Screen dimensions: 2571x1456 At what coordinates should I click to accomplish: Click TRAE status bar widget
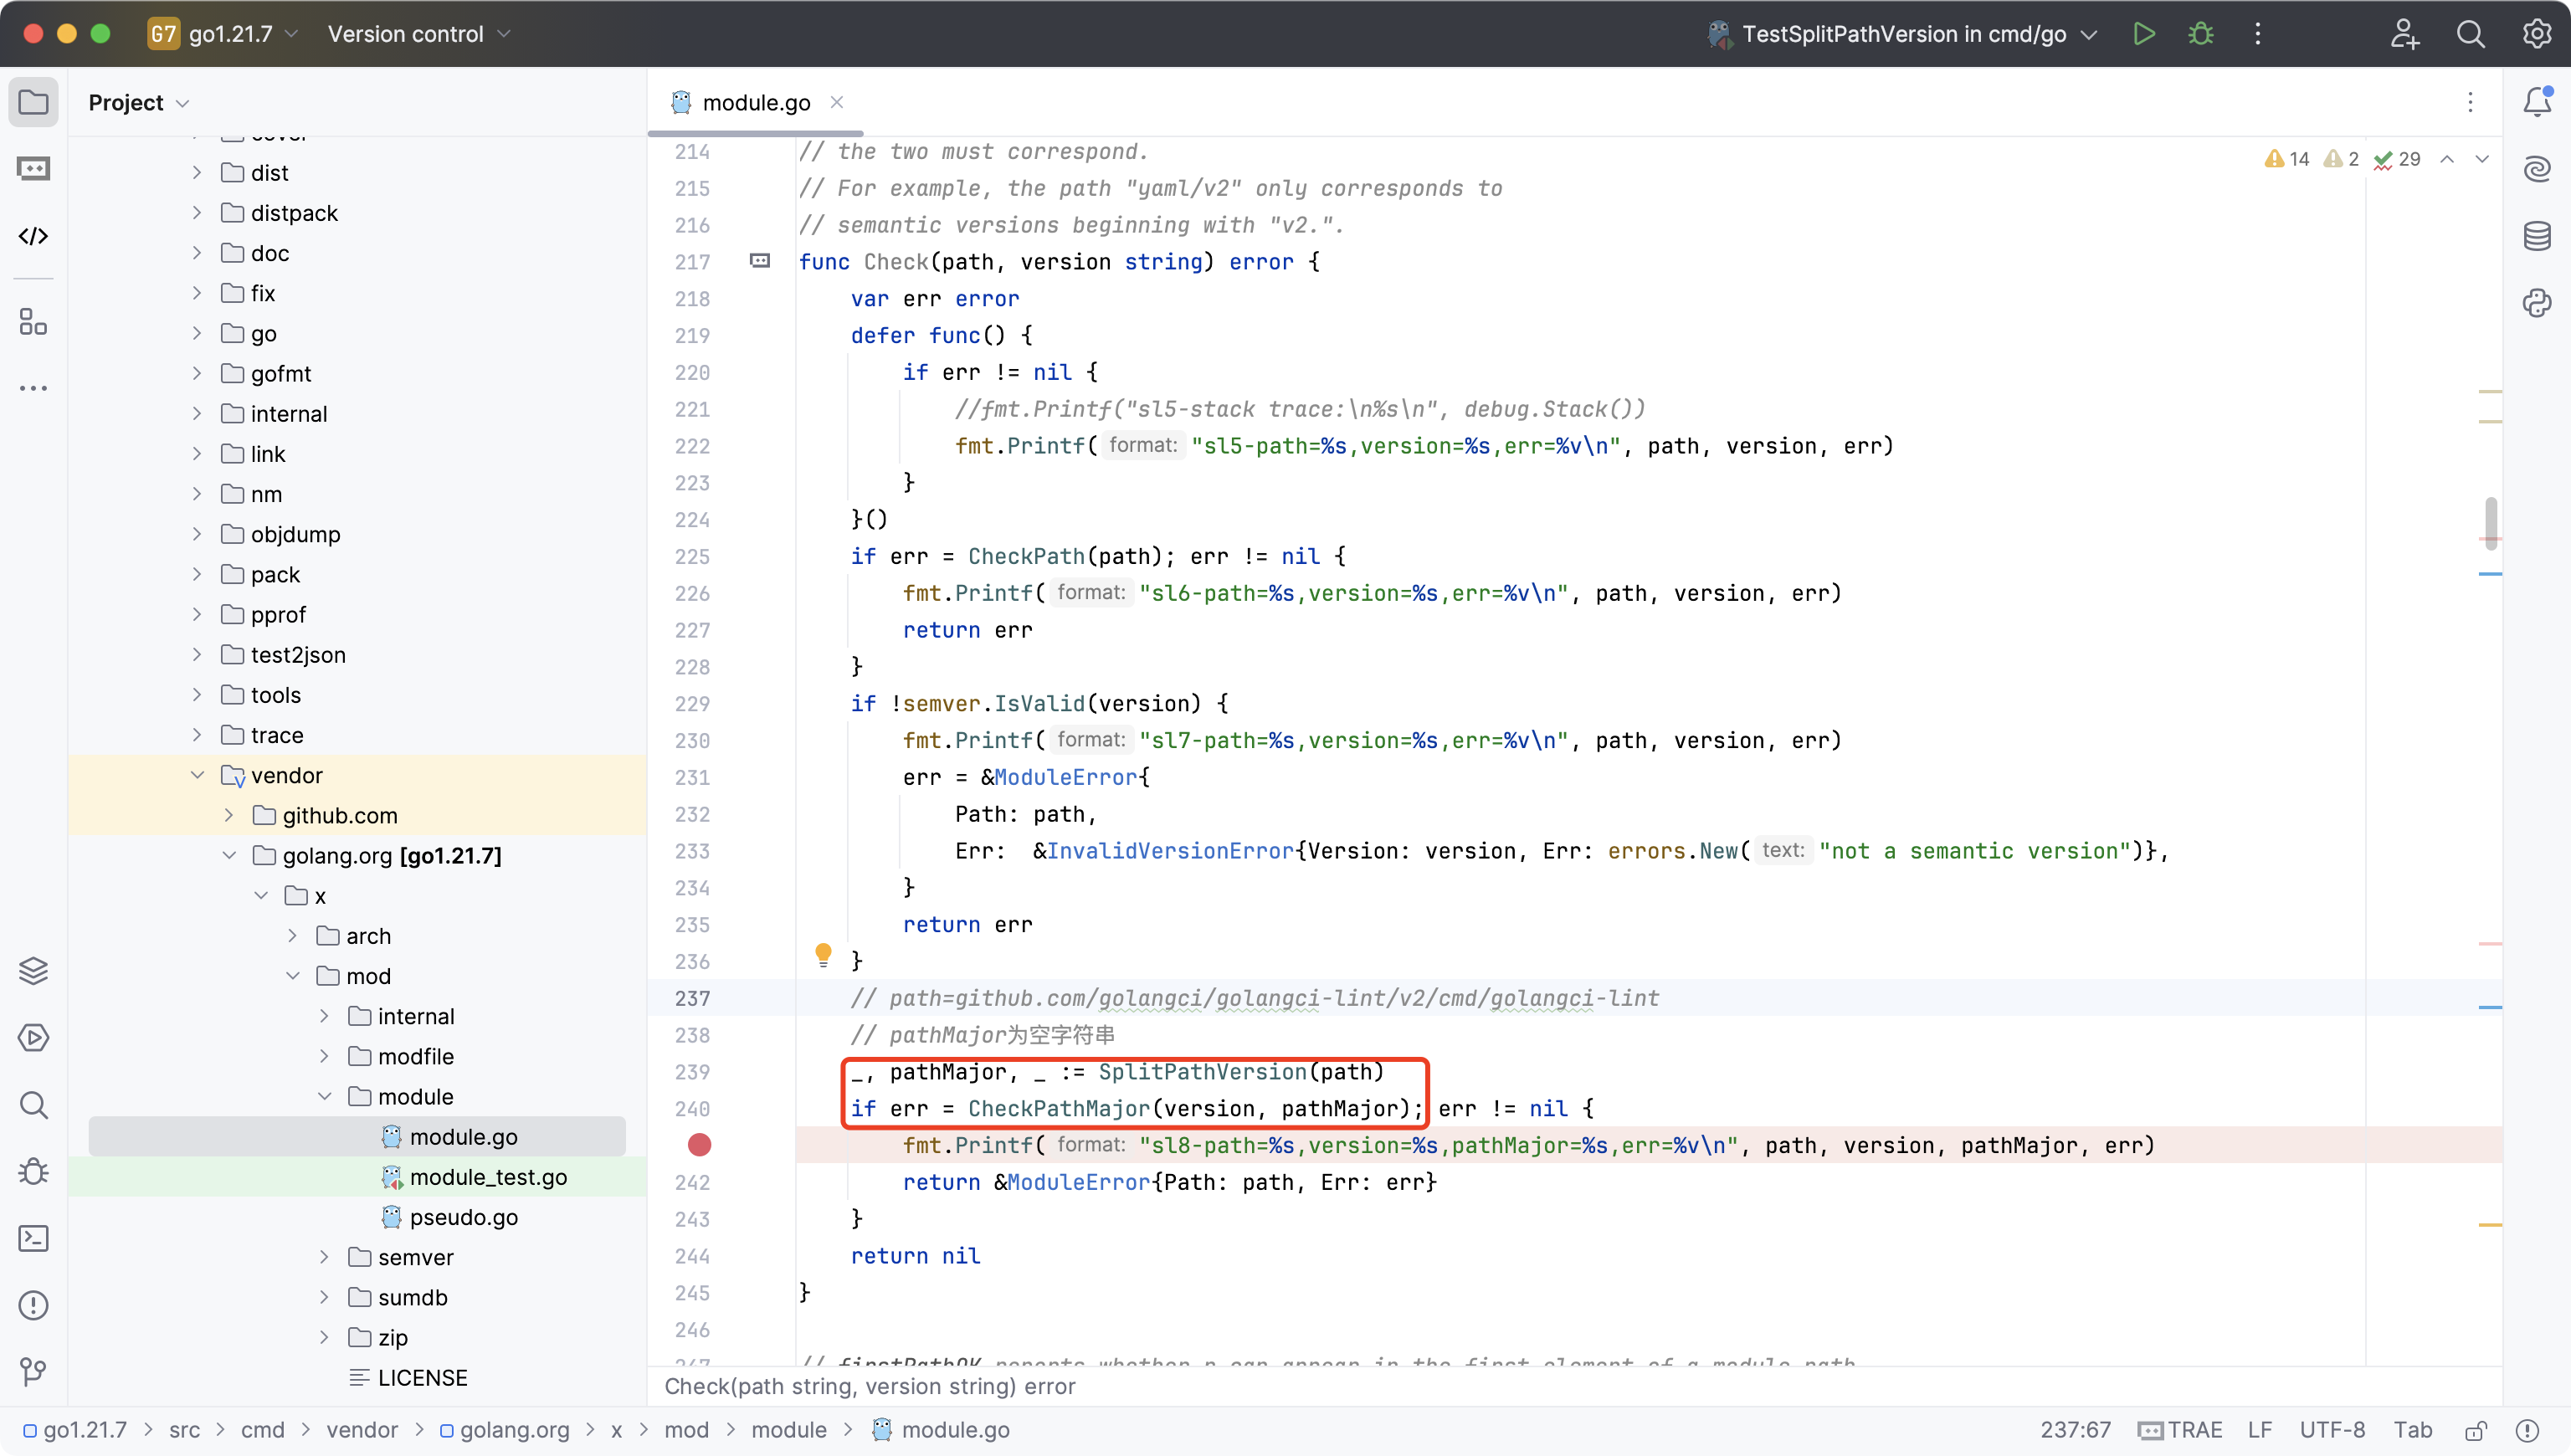[2180, 1430]
